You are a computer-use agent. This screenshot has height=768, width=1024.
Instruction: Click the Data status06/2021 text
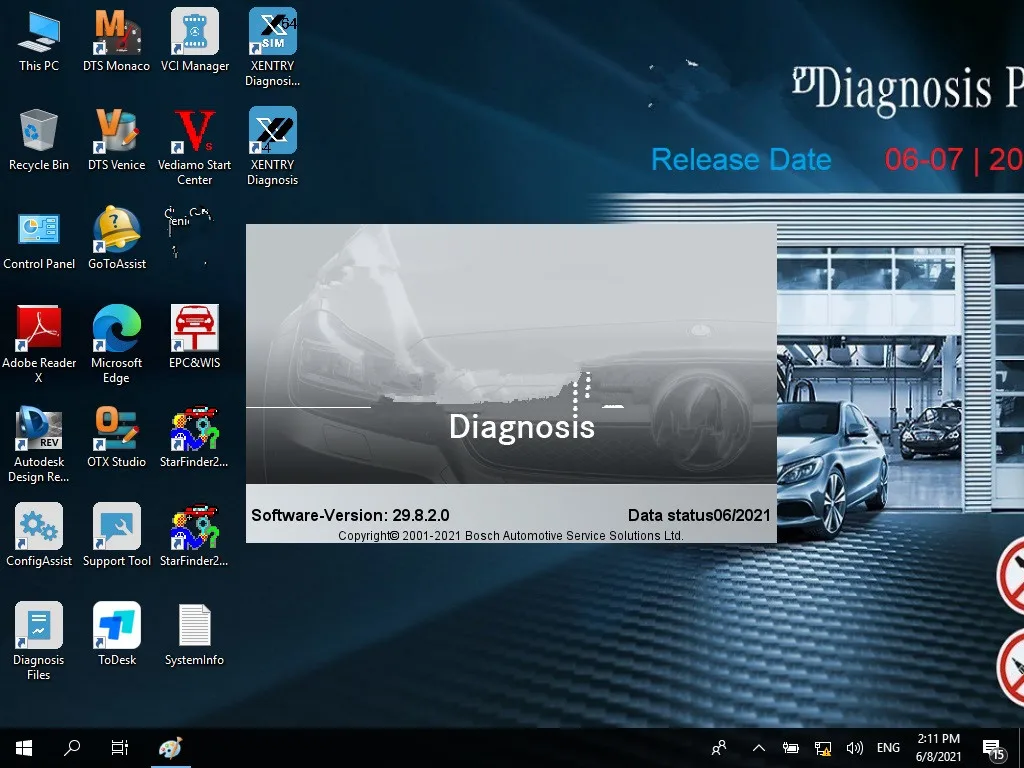pyautogui.click(x=699, y=515)
